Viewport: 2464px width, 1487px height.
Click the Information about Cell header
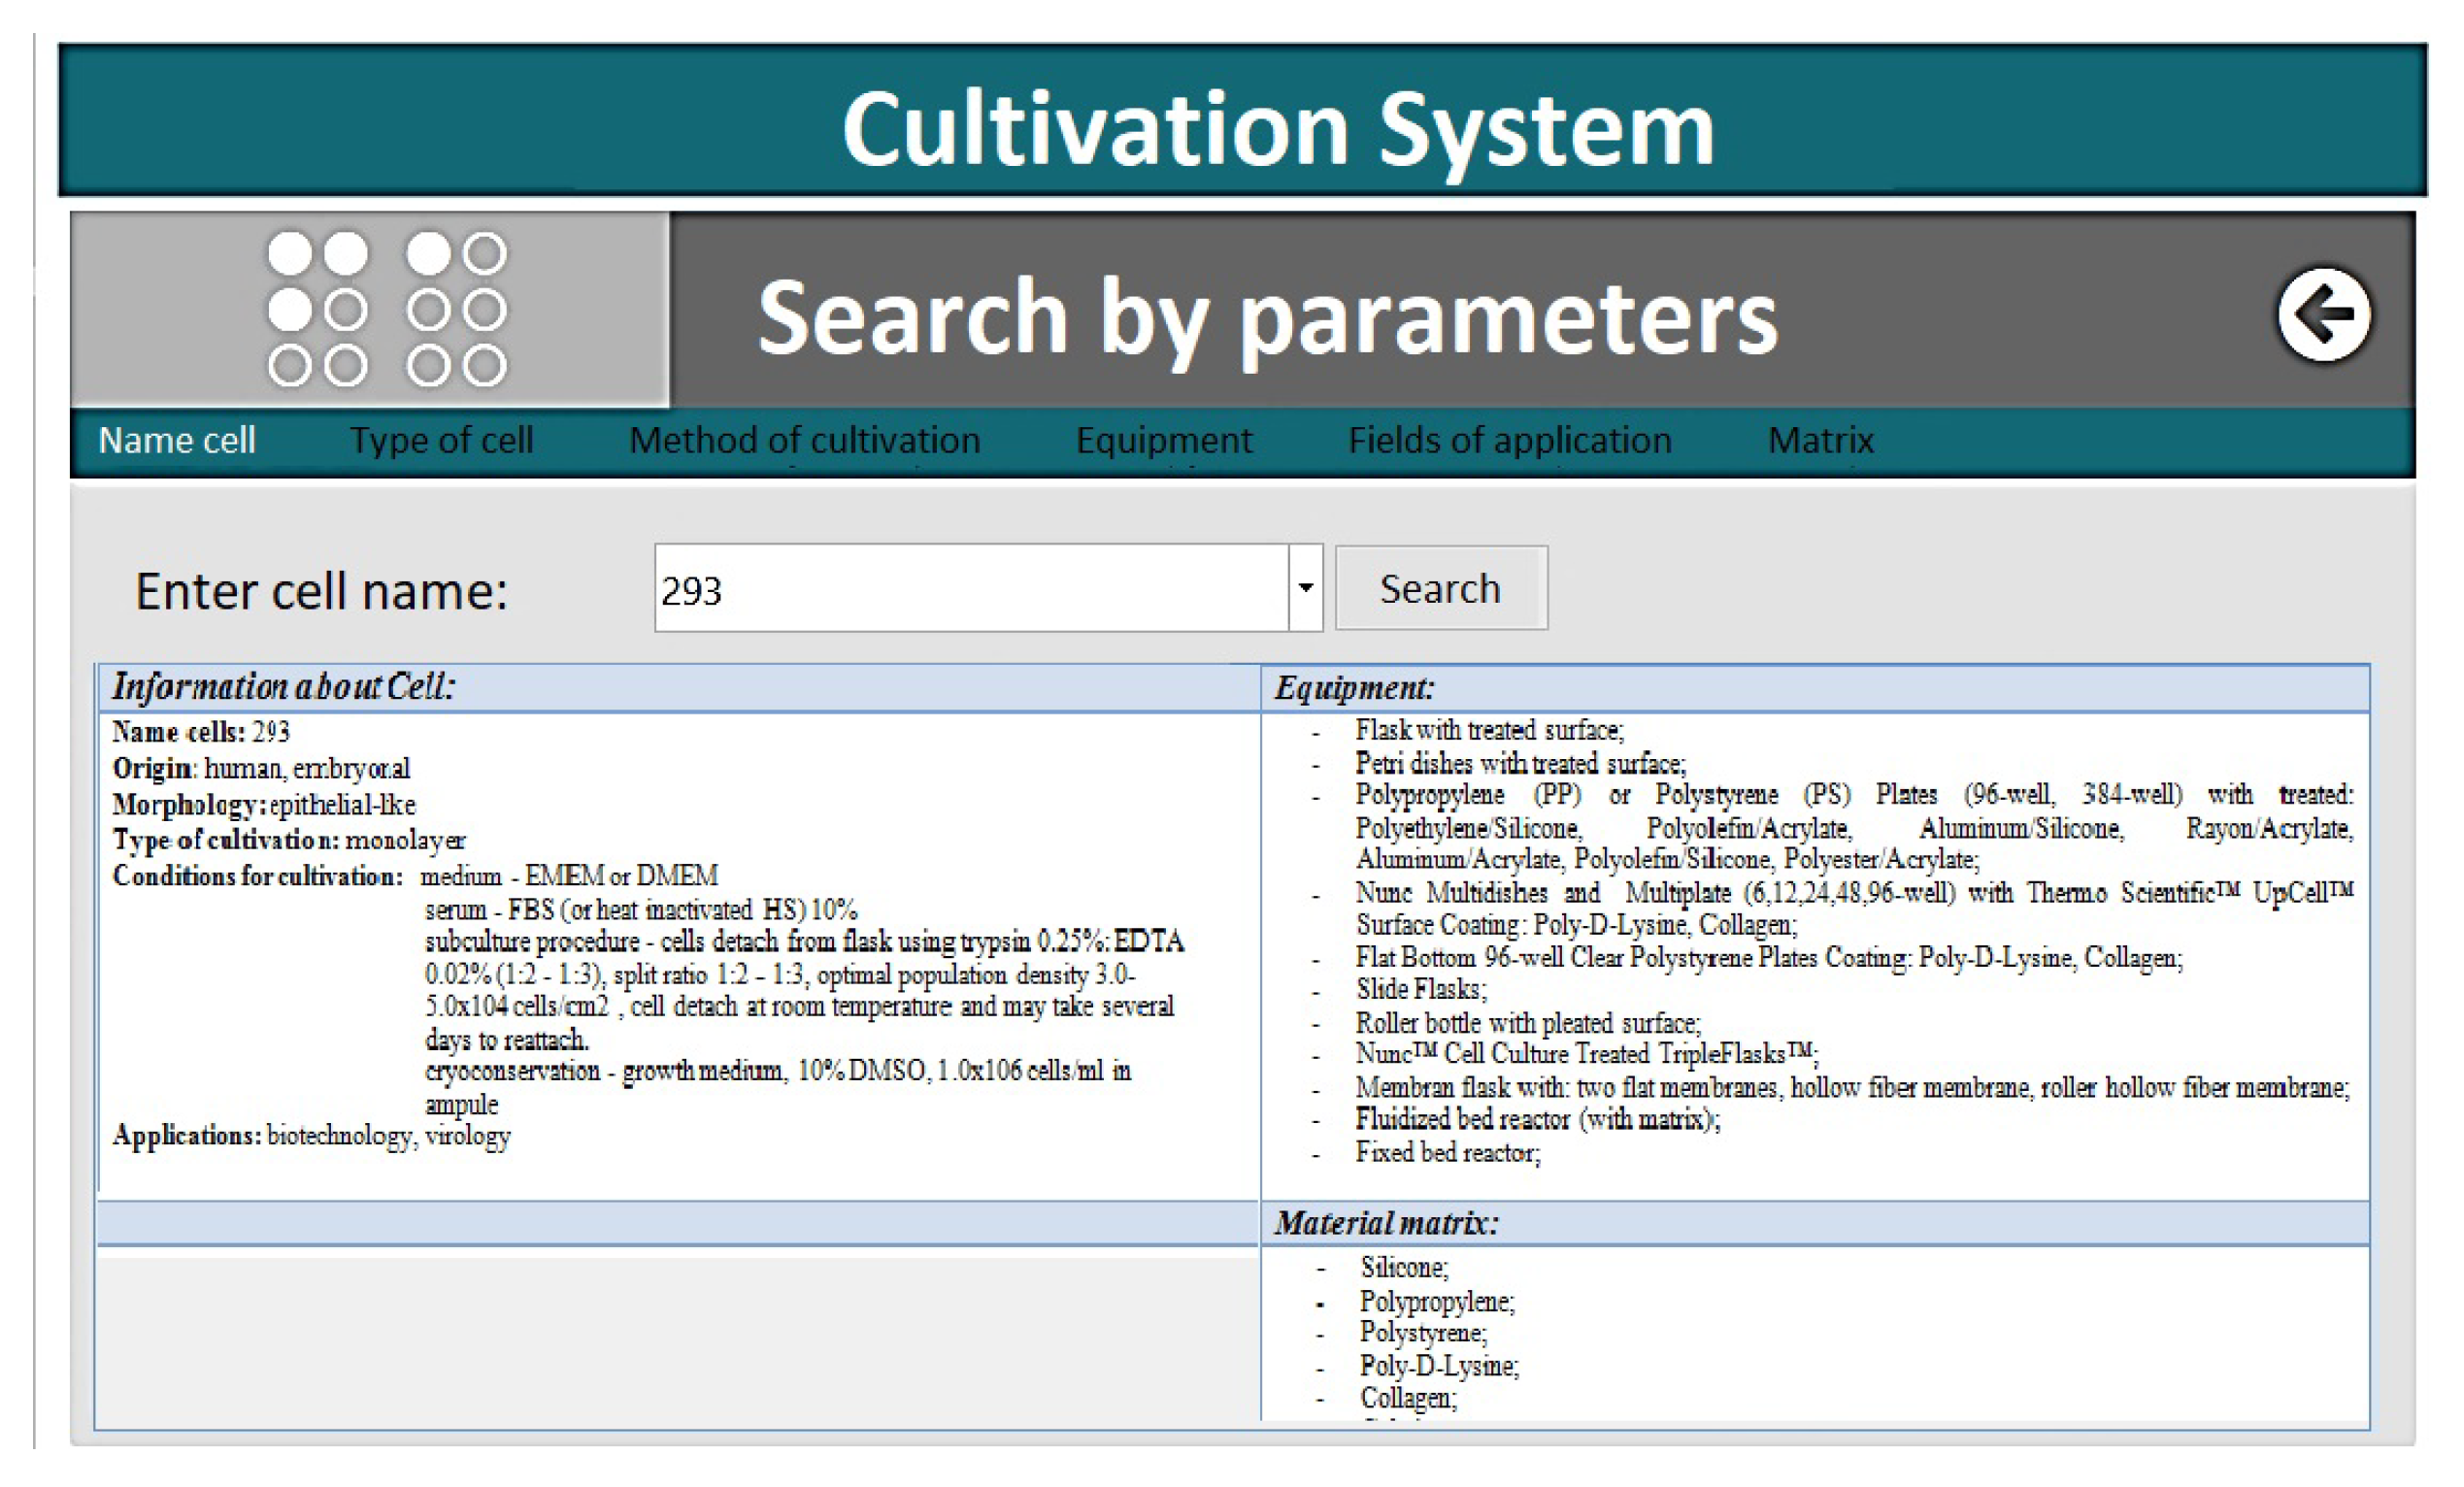283,687
